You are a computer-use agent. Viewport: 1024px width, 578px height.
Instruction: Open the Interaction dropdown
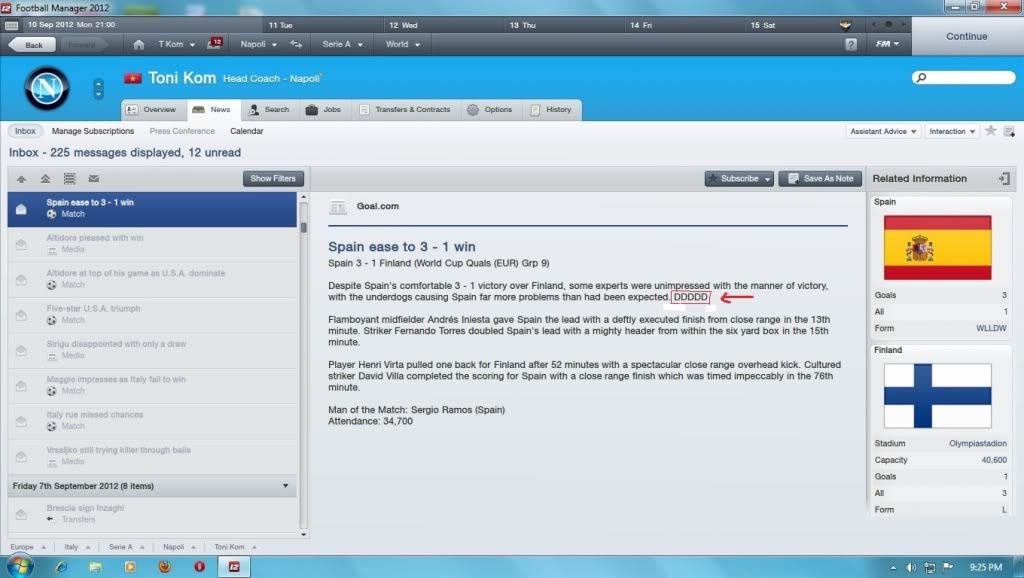point(952,131)
